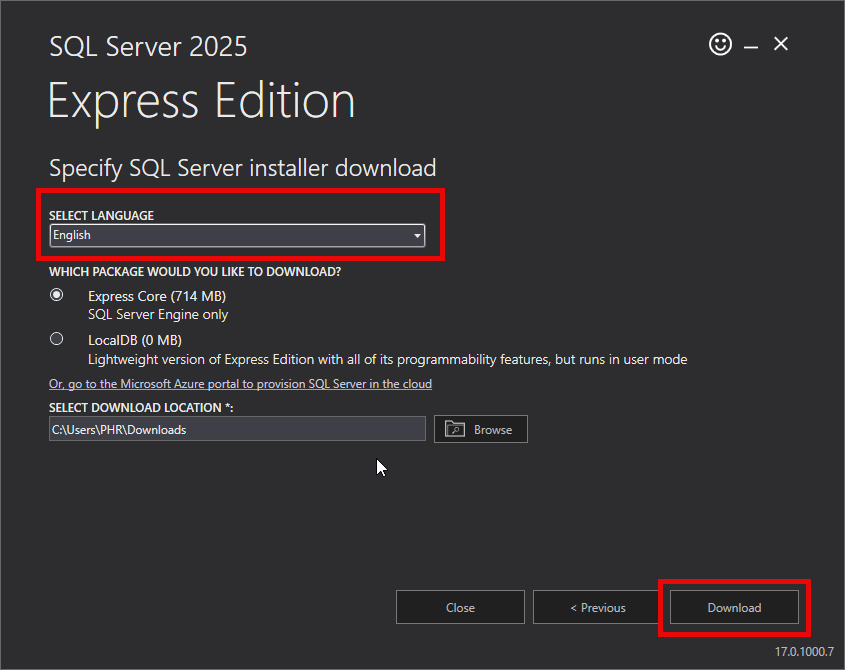Click the folder icon on Browse button
Screen dimensions: 845x670
point(455,429)
